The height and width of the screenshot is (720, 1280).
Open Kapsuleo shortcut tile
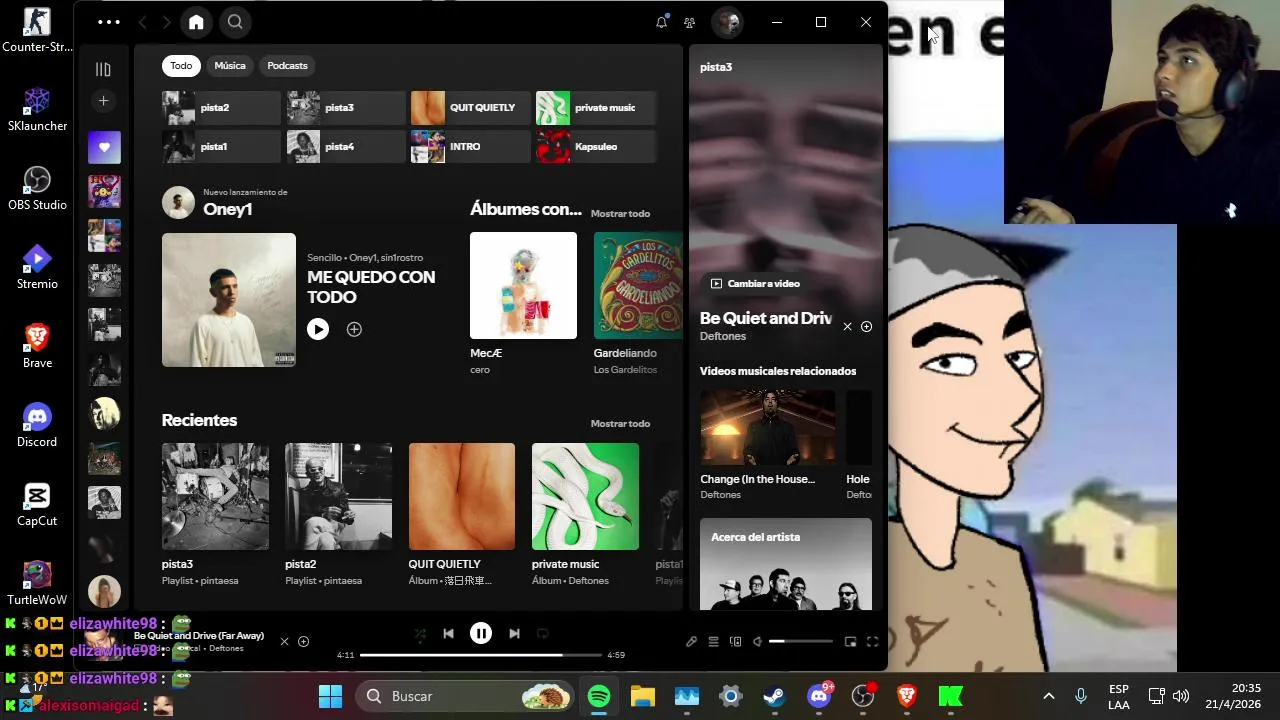coord(595,147)
